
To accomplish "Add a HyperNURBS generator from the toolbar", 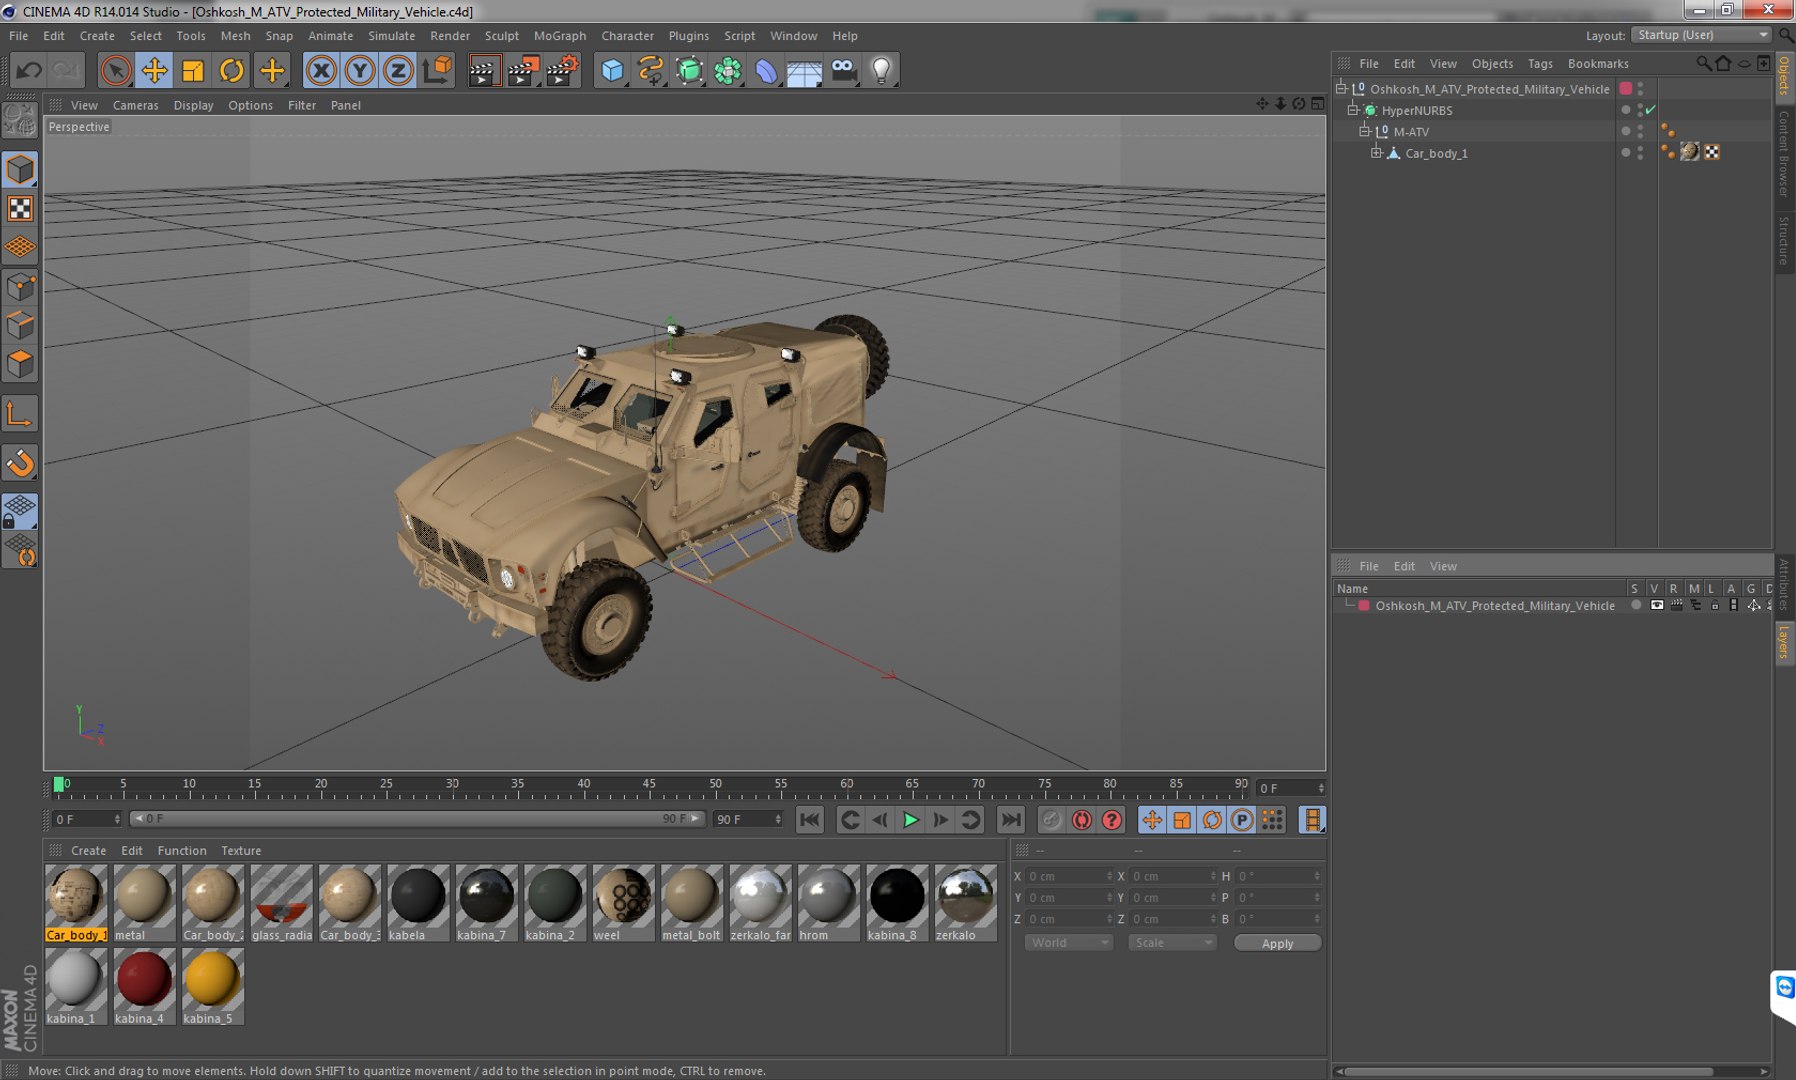I will tap(690, 70).
